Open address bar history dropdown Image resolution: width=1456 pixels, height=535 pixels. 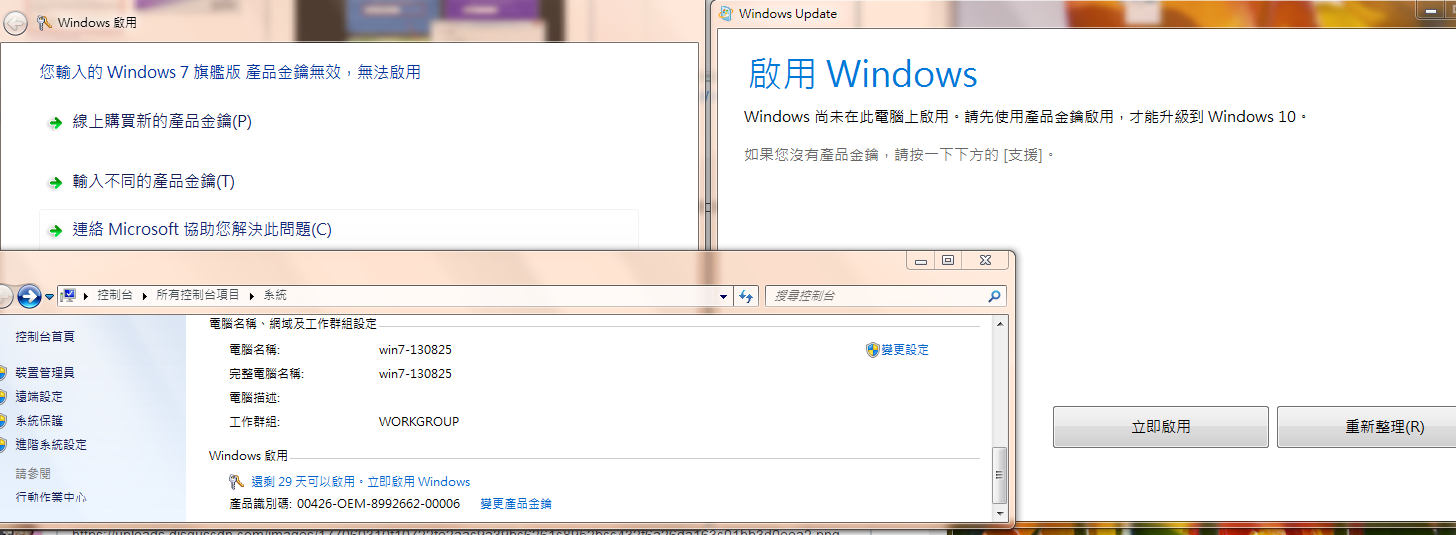724,297
